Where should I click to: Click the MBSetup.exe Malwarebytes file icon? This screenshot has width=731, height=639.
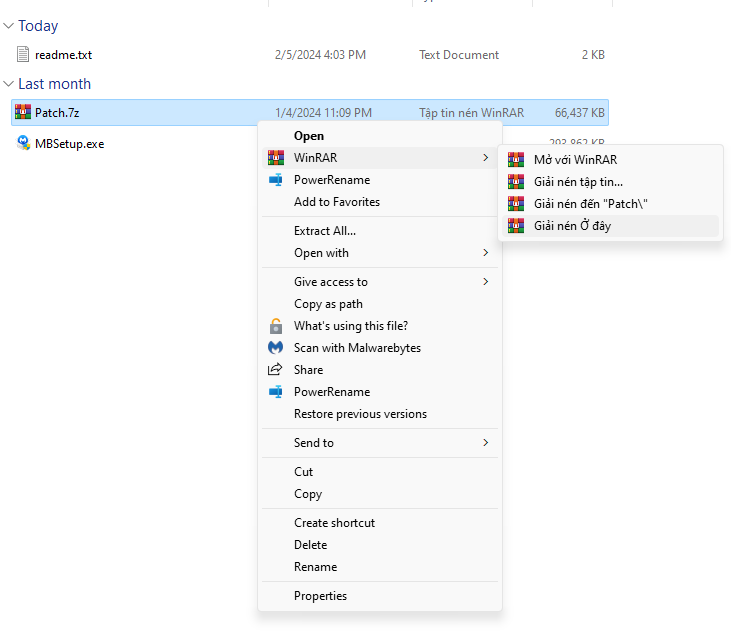click(23, 143)
